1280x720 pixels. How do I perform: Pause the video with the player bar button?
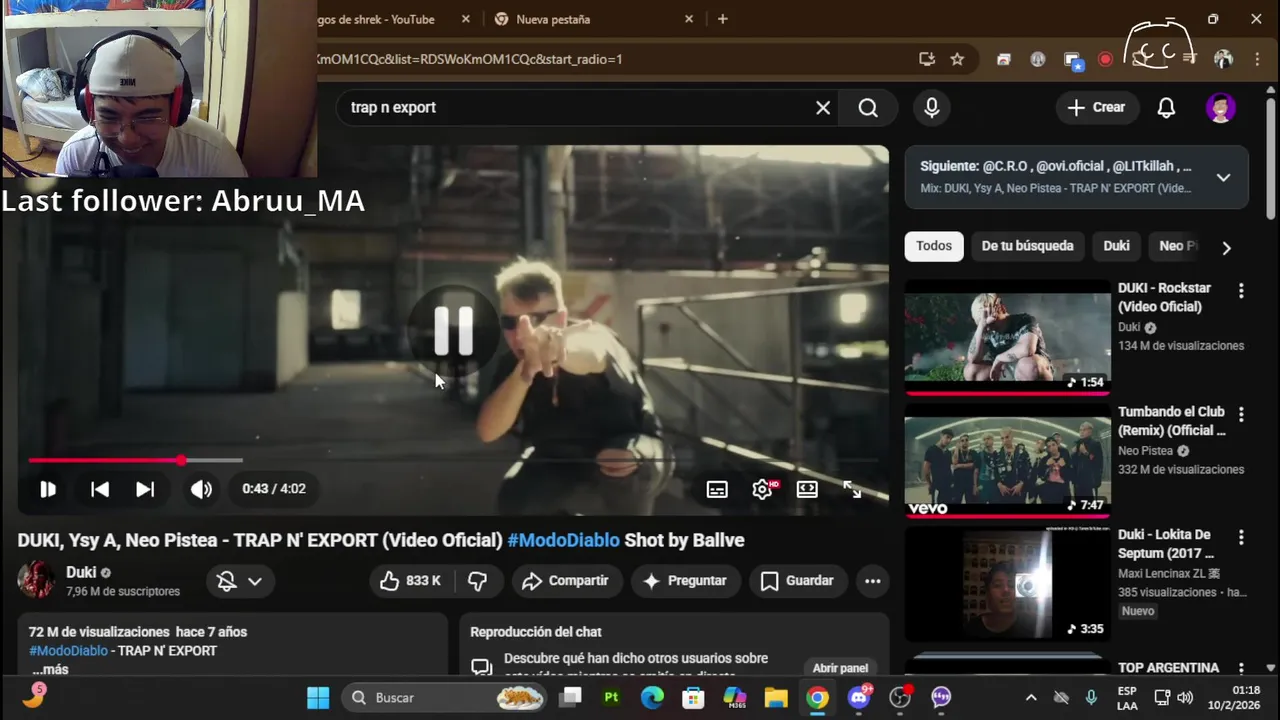(x=47, y=489)
